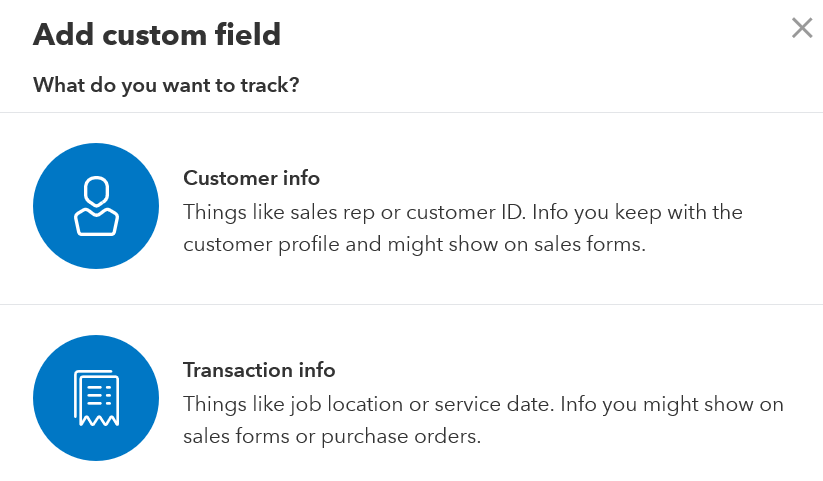Select the Customer info heading
Image resolution: width=823 pixels, height=481 pixels.
click(251, 178)
